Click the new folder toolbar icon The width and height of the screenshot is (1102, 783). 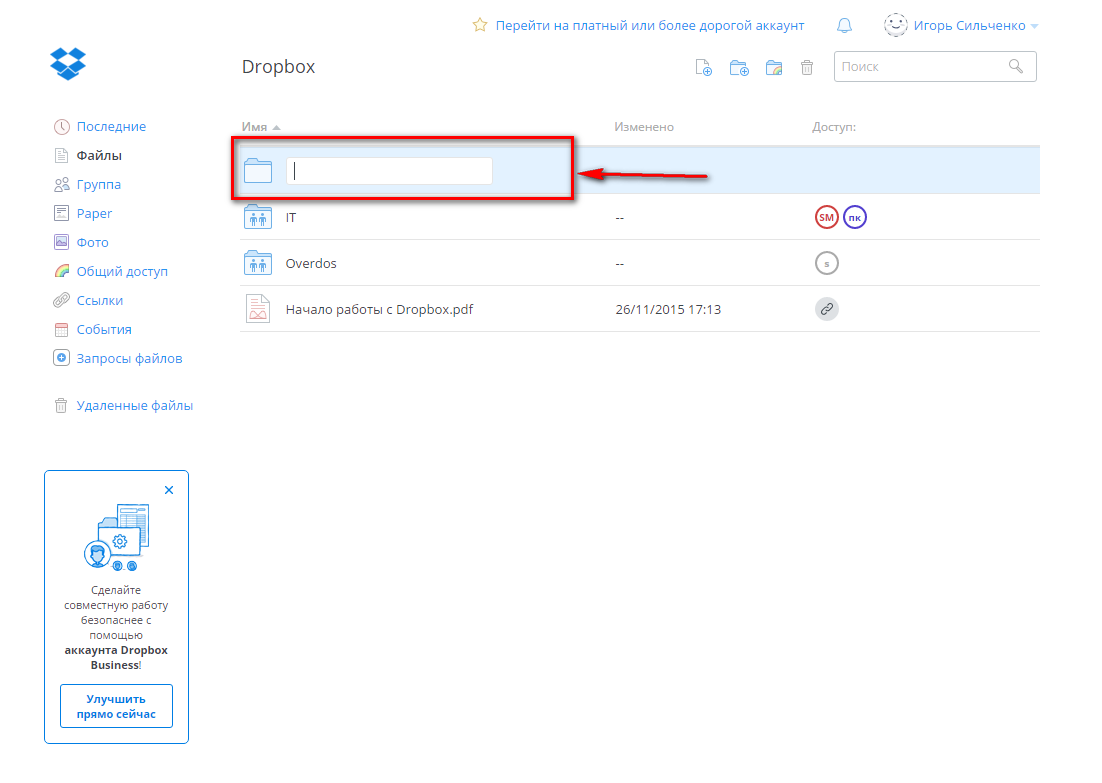(x=739, y=67)
